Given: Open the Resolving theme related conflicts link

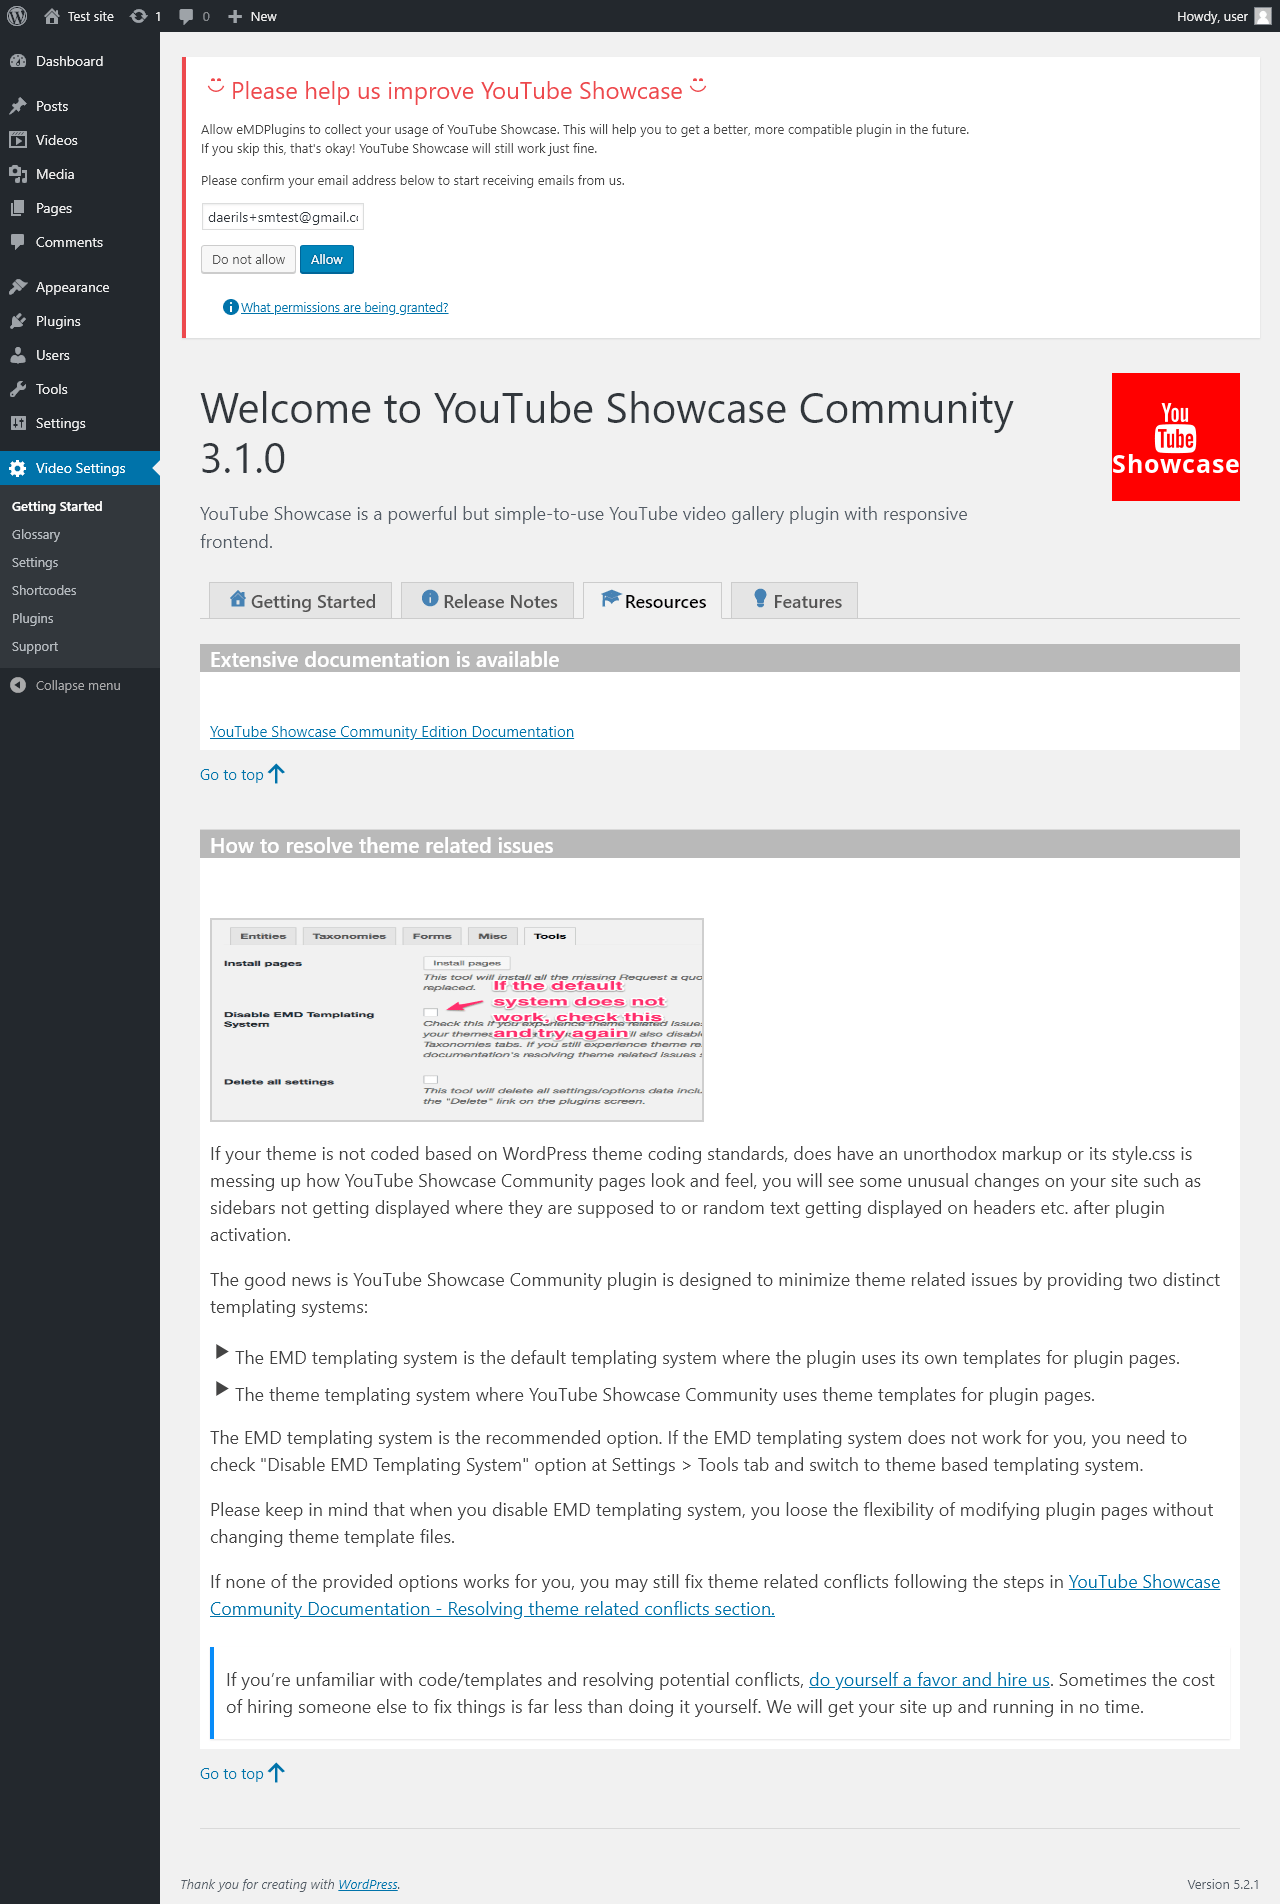Looking at the screenshot, I should [x=715, y=1595].
